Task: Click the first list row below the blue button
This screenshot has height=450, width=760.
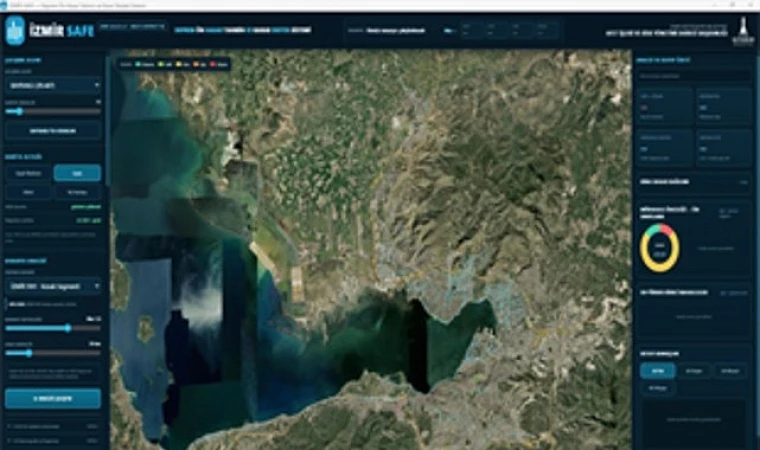Action: pyautogui.click(x=53, y=426)
